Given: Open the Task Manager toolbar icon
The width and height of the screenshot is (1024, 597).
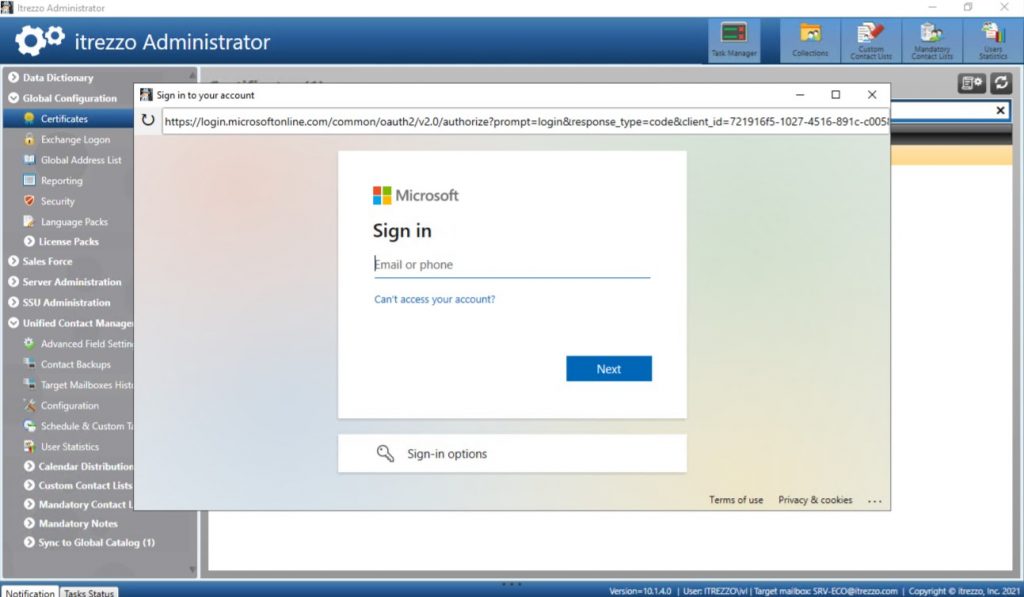Looking at the screenshot, I should click(x=733, y=40).
